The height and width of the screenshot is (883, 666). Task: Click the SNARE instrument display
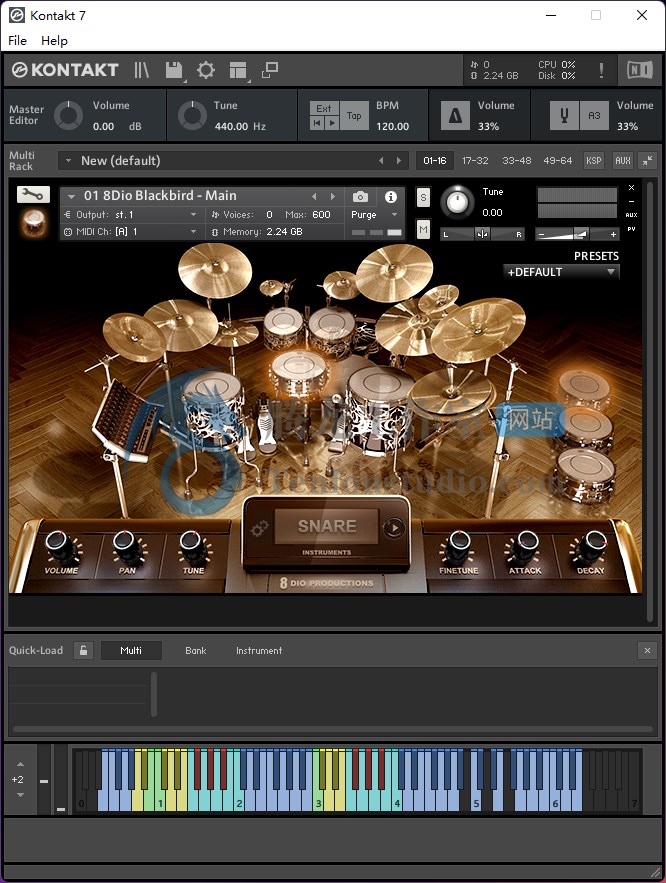327,526
